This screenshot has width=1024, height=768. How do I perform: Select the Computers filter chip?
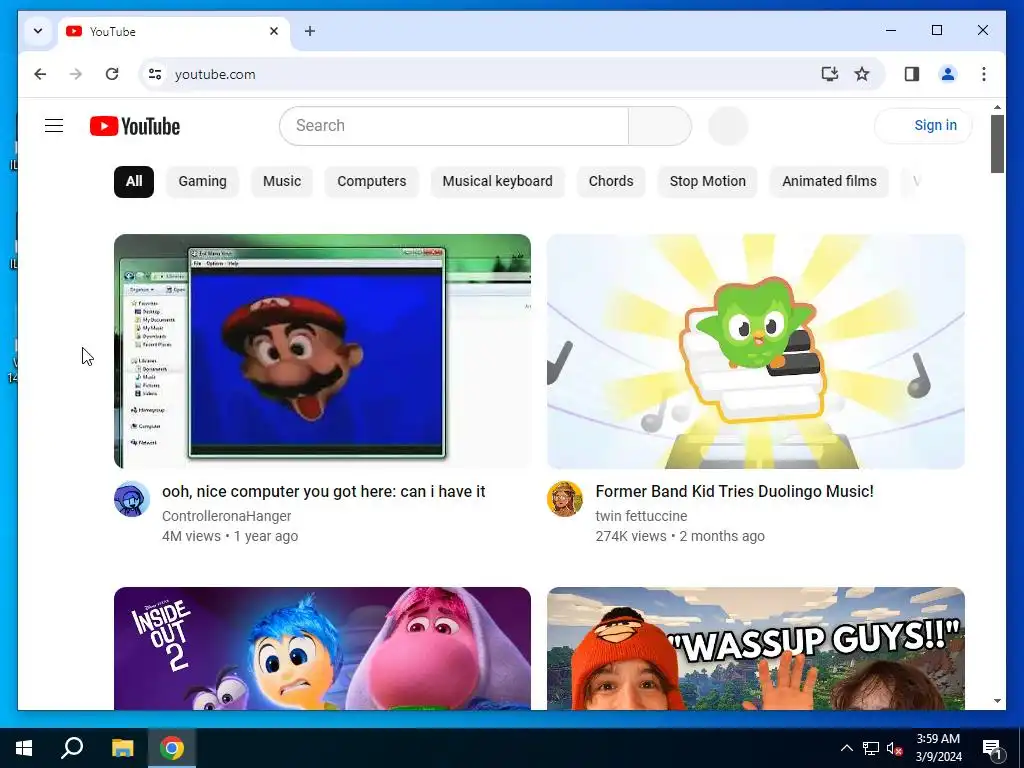372,182
